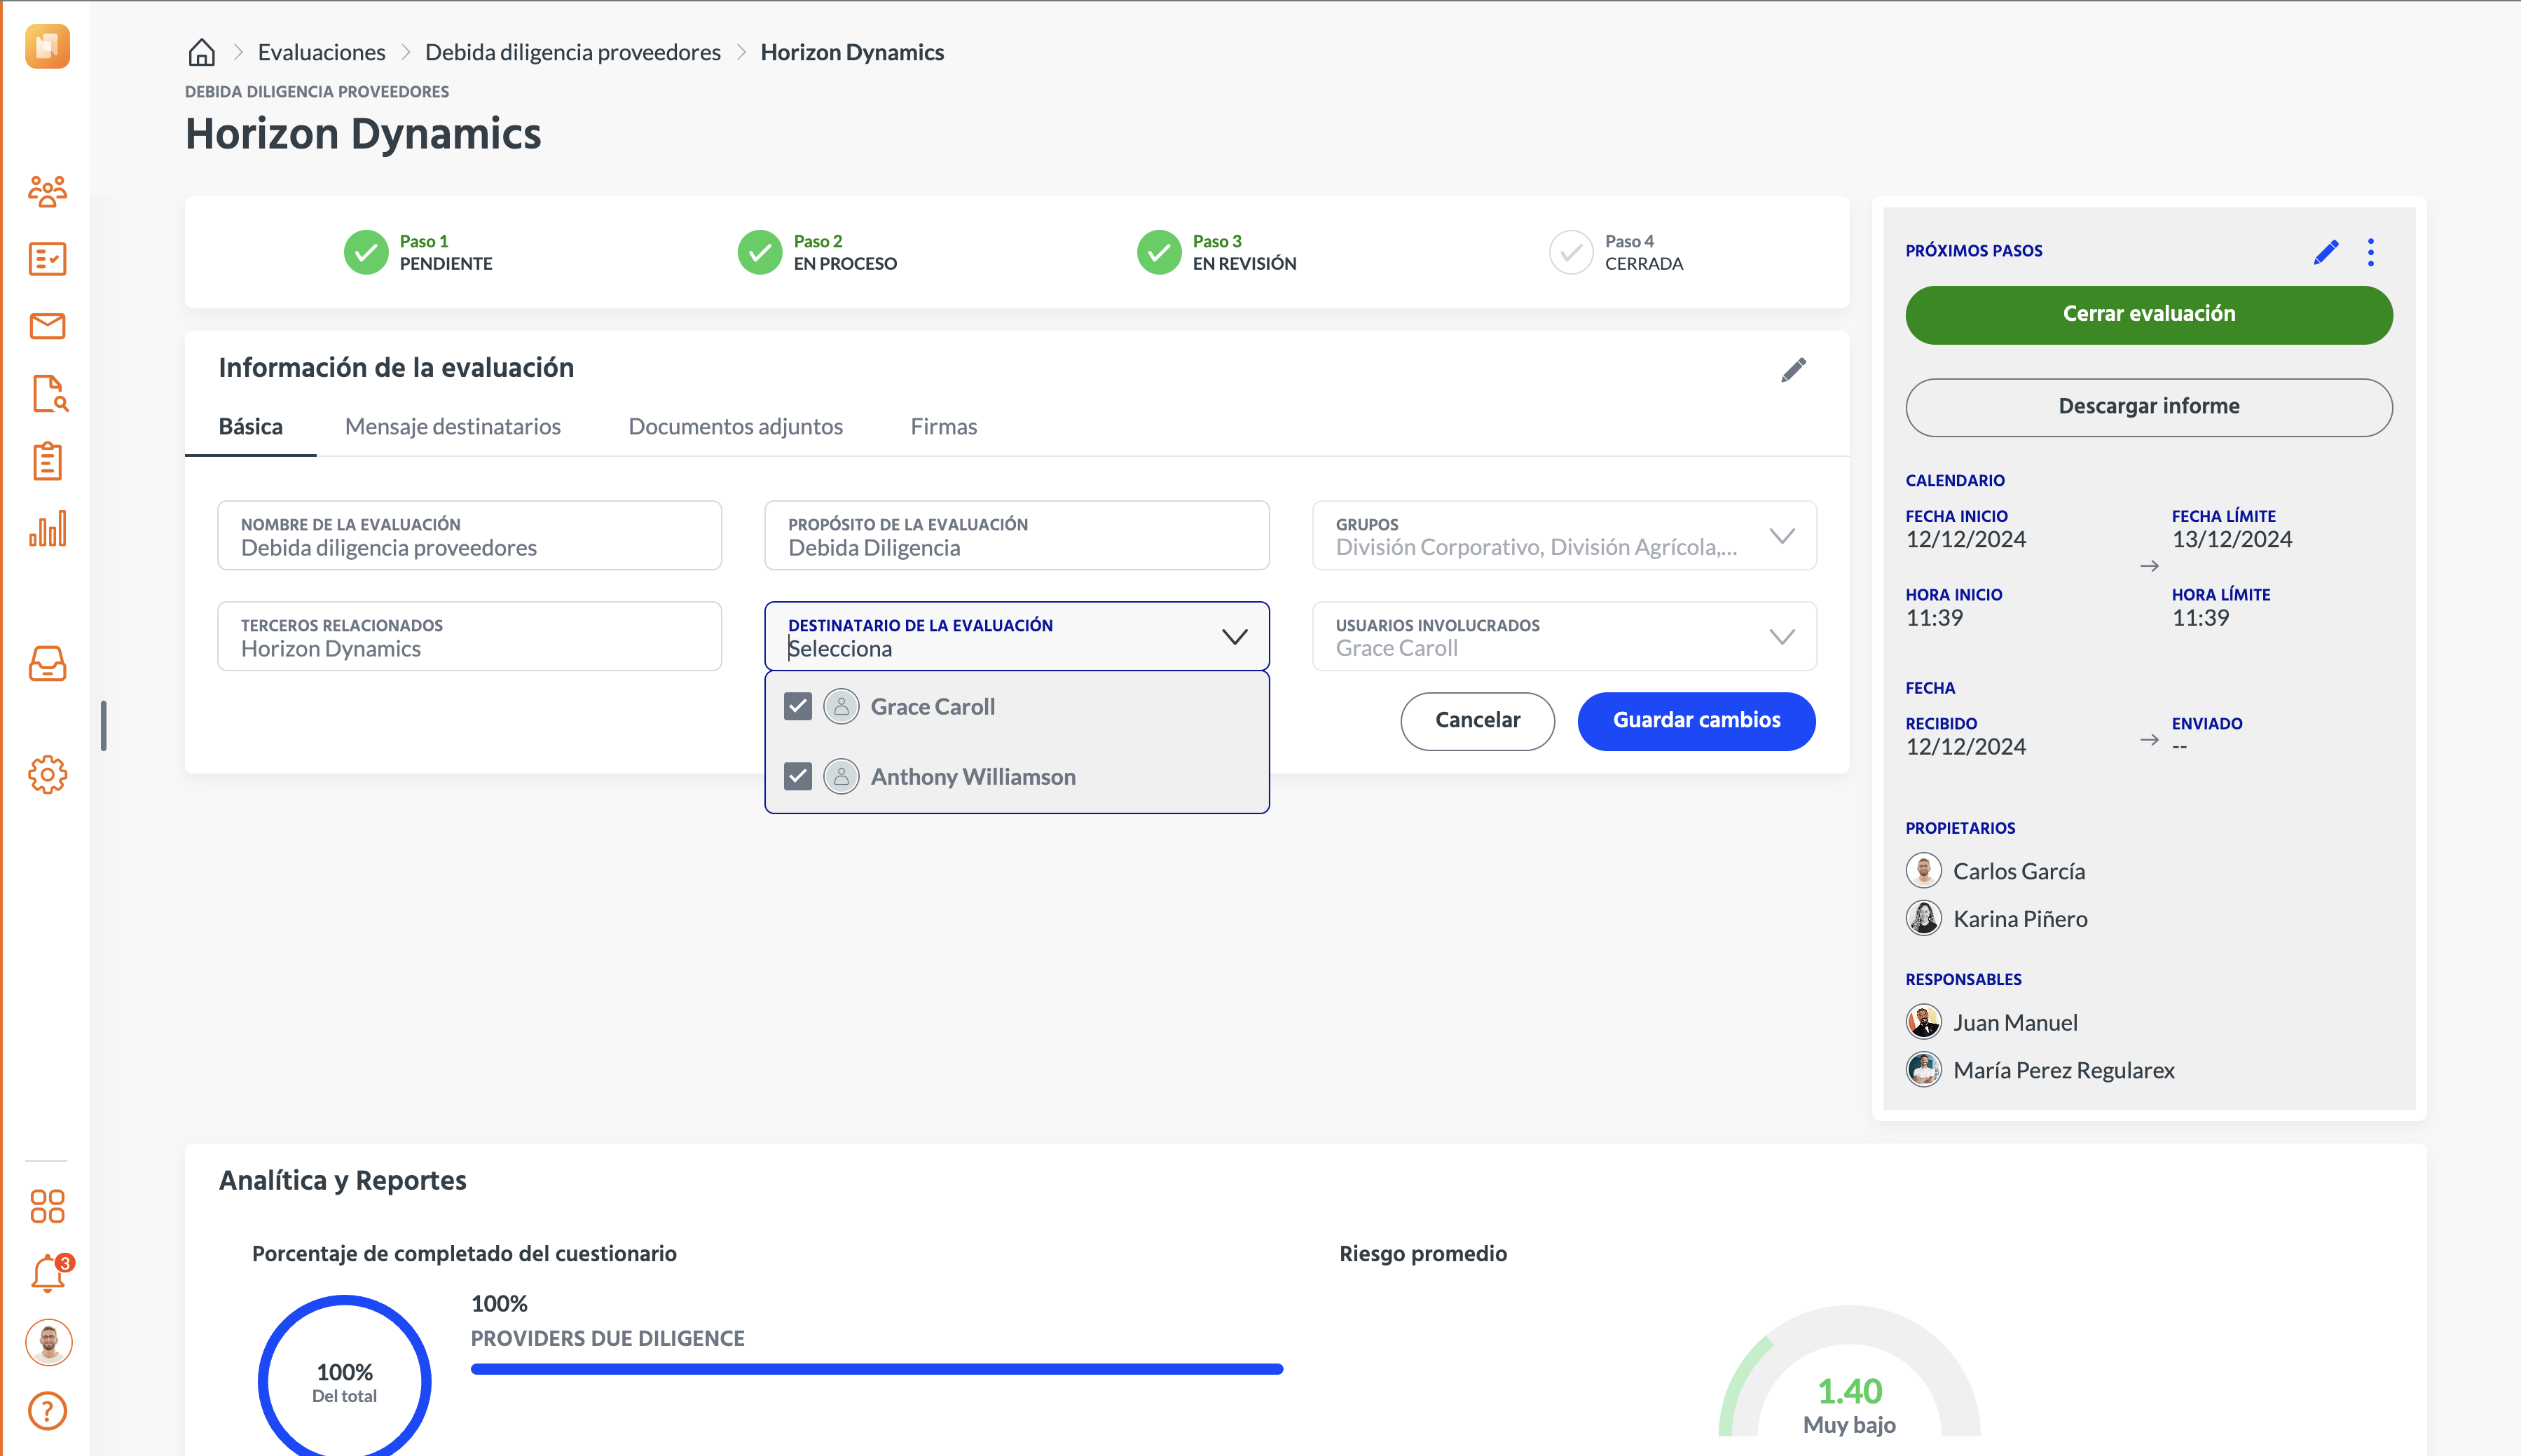This screenshot has width=2521, height=1456.
Task: Open the user profile avatar in sidebar
Action: pyautogui.click(x=48, y=1342)
